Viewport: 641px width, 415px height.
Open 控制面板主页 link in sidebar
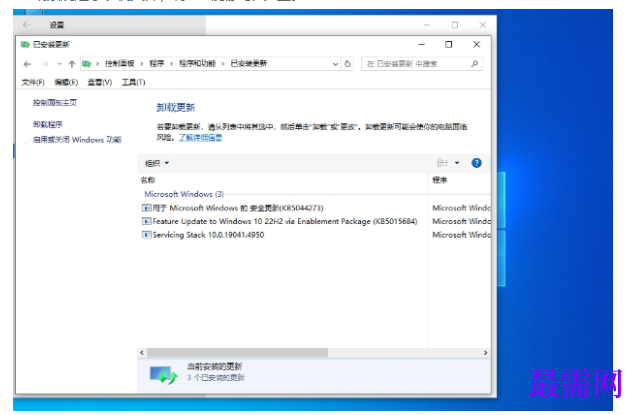pyautogui.click(x=55, y=103)
